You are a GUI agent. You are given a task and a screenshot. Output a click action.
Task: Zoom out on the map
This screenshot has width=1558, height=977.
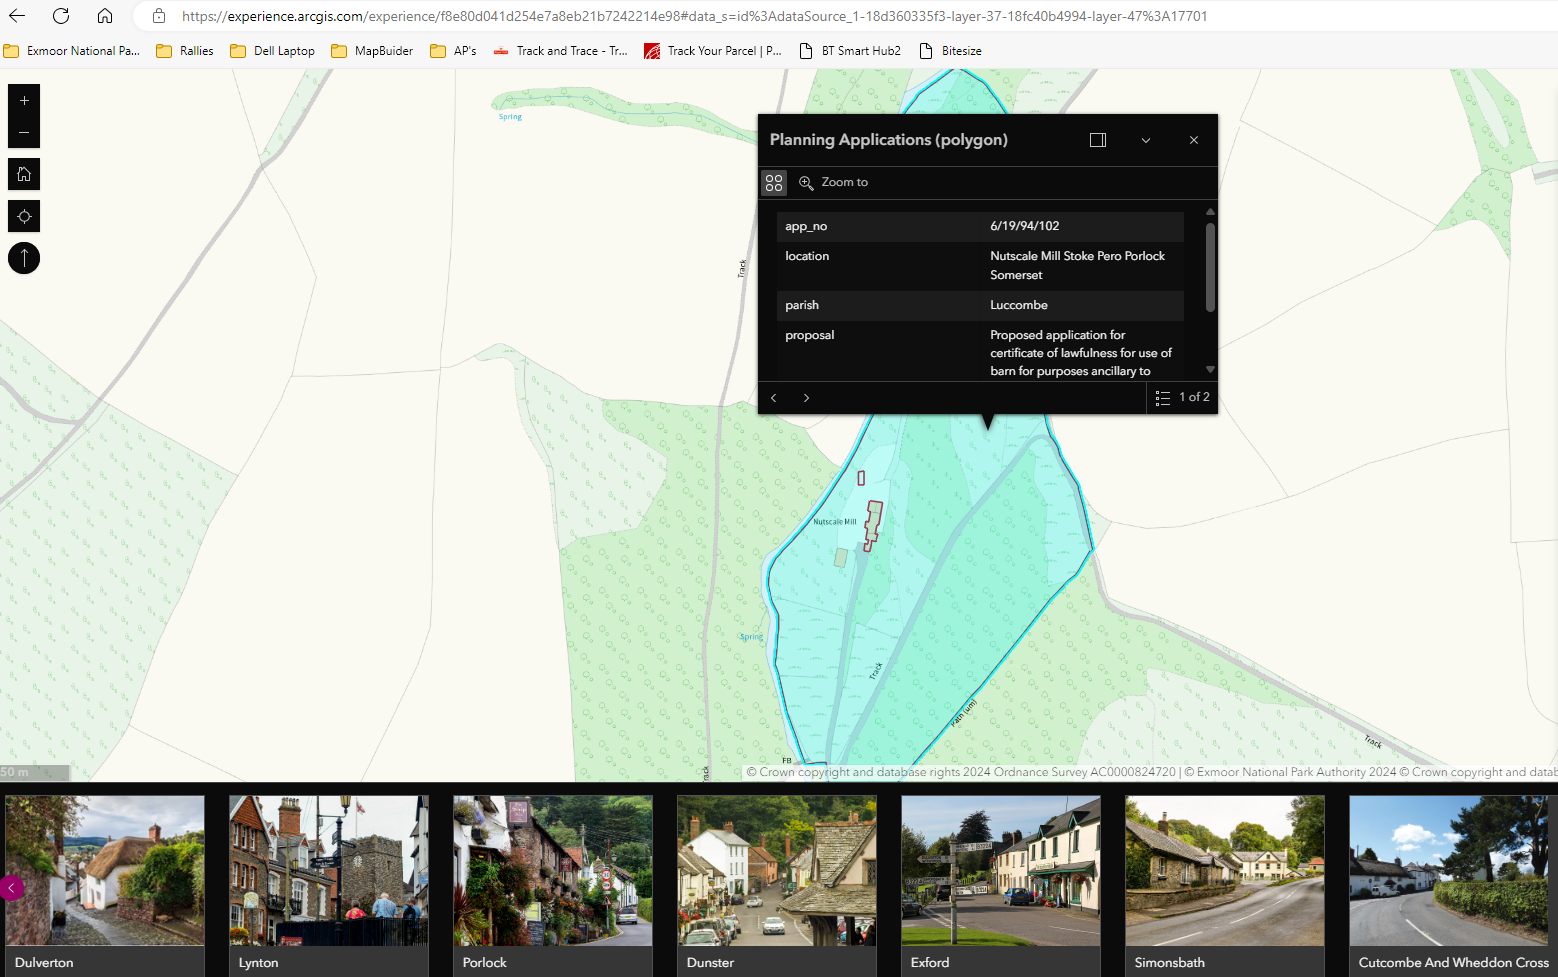click(x=23, y=131)
